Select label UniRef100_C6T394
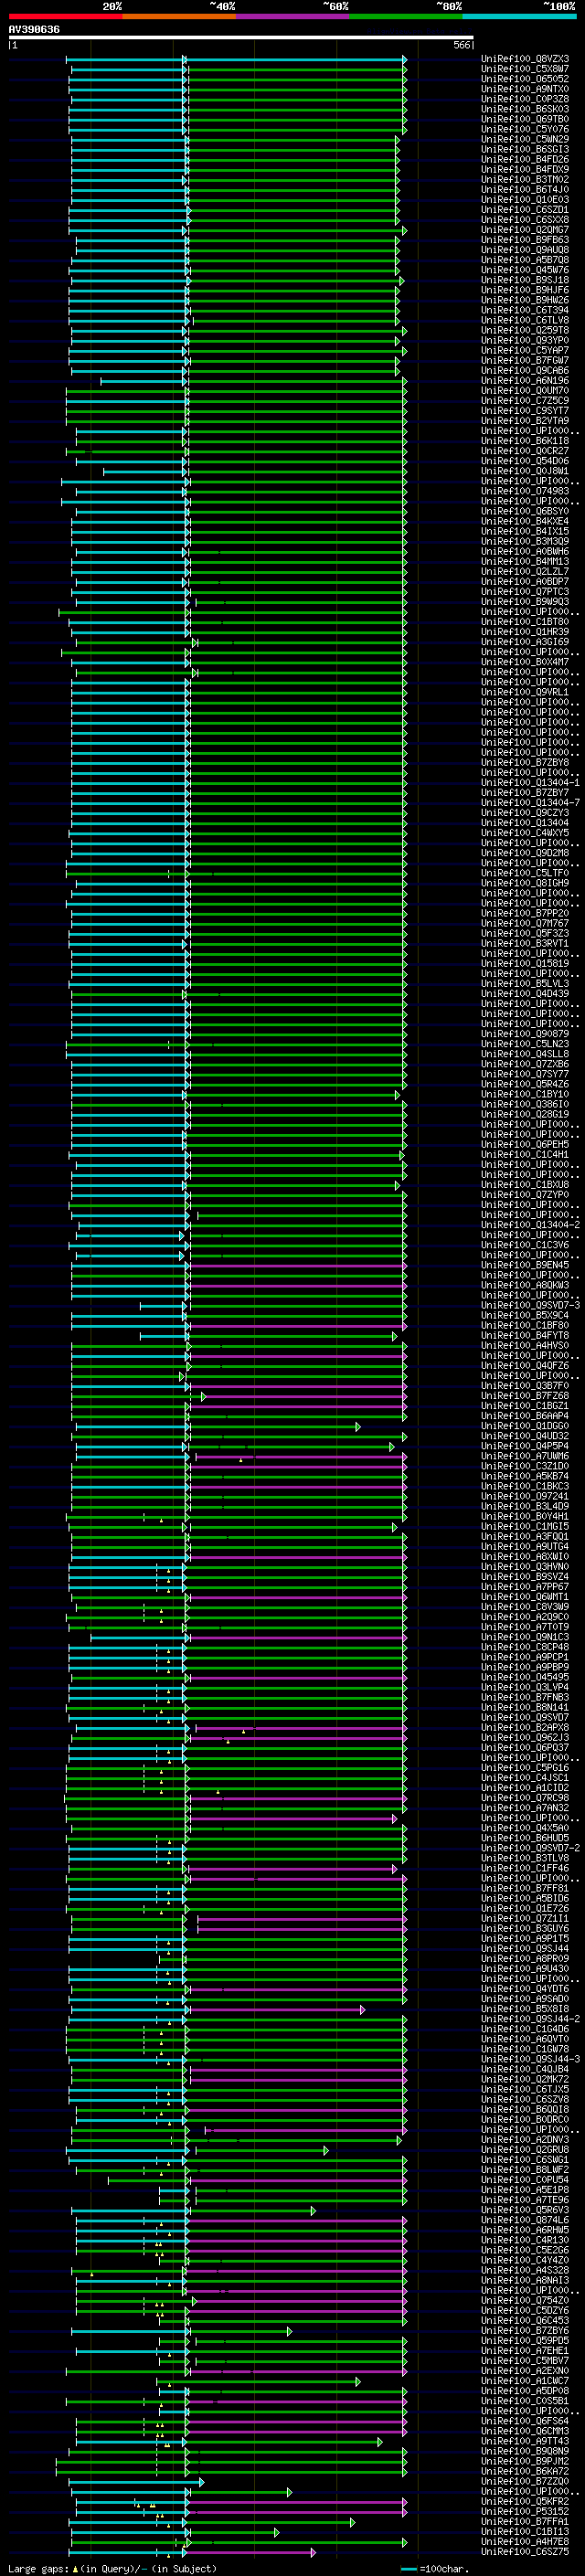The image size is (585, 2576). coord(525,310)
